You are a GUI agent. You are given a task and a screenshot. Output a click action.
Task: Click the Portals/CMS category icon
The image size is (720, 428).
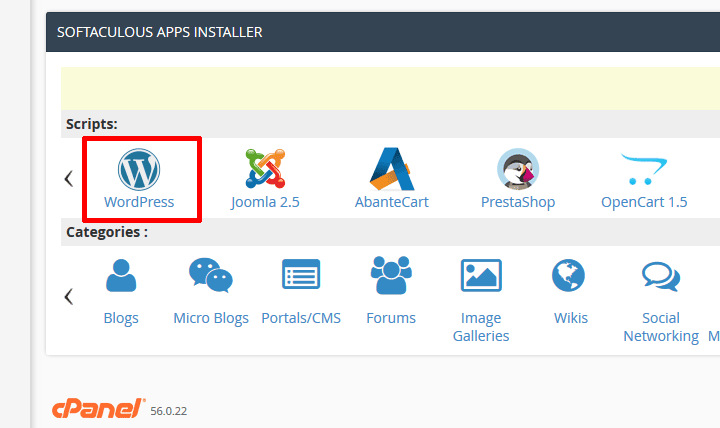click(x=301, y=277)
